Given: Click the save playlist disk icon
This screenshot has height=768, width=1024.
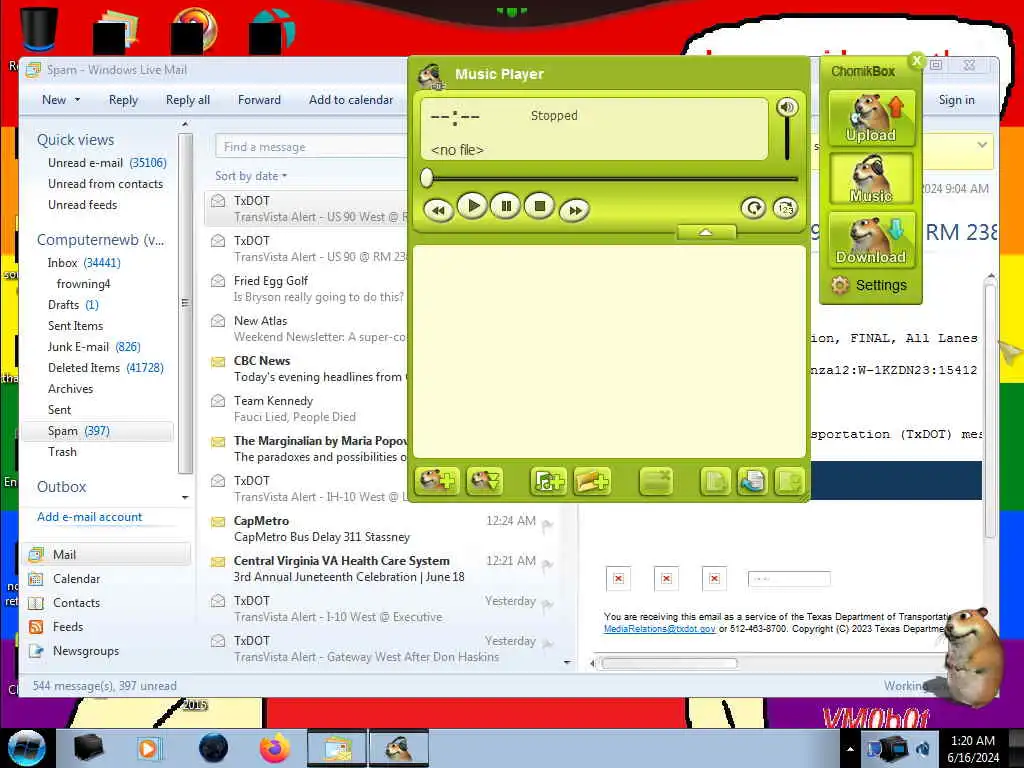Looking at the screenshot, I should 752,482.
